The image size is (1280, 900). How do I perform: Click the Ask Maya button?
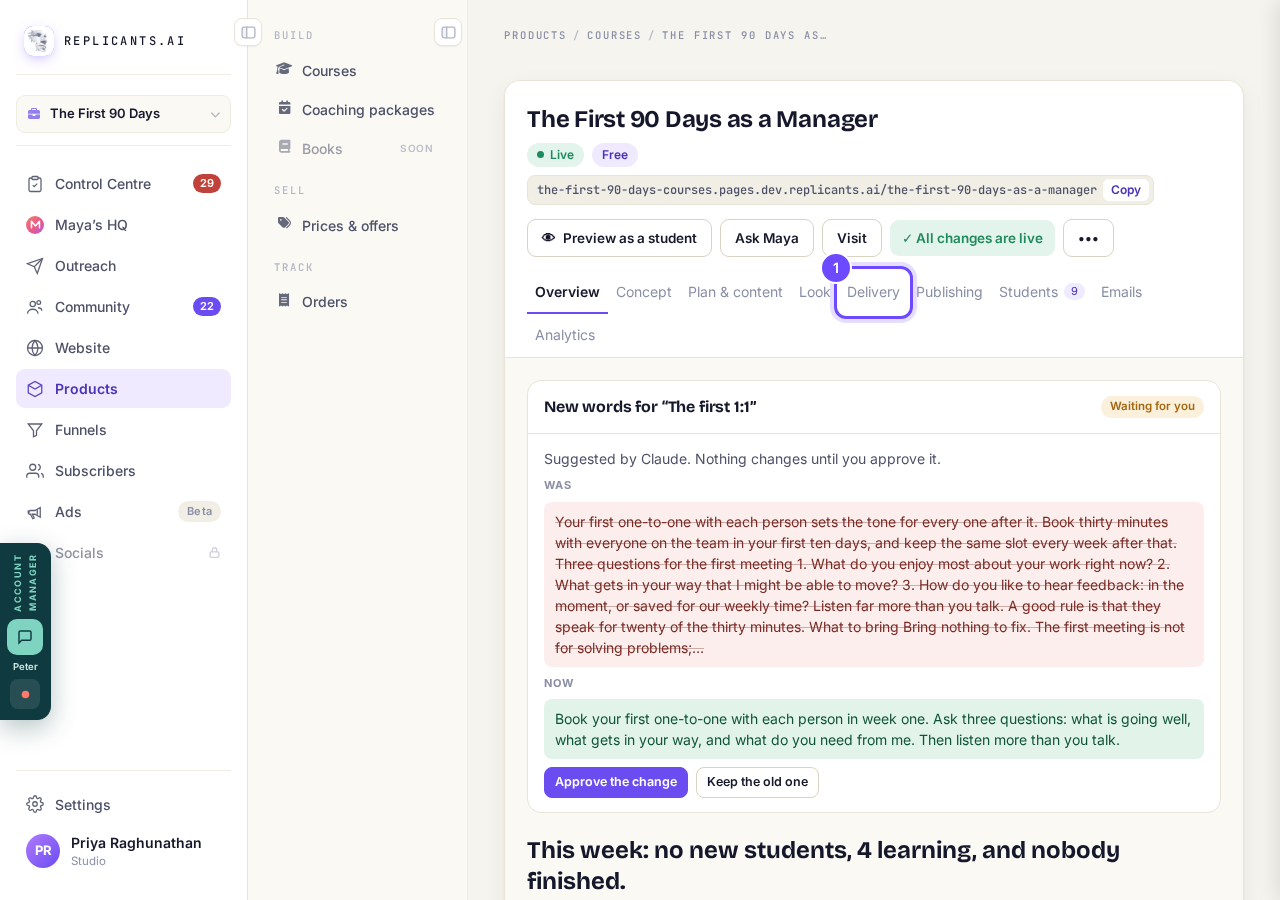[x=767, y=238]
